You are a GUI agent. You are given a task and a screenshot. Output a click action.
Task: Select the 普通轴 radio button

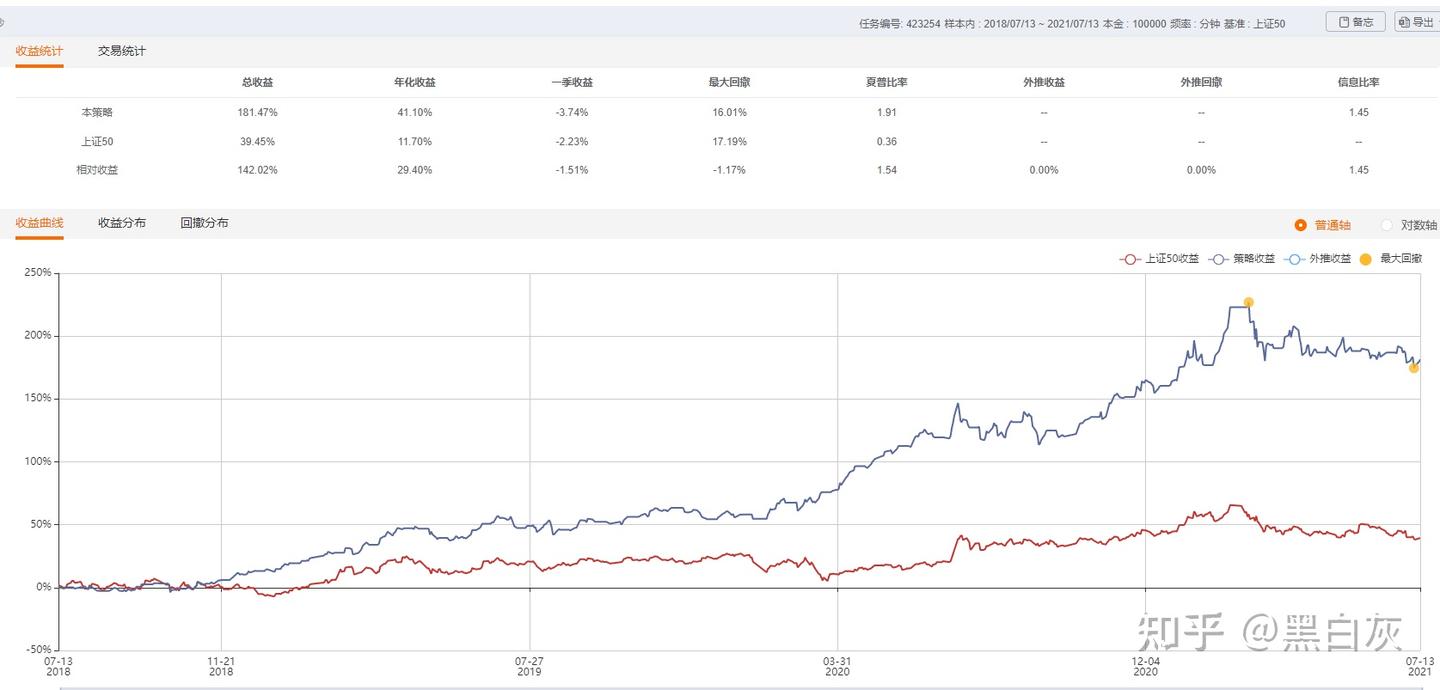pos(1301,226)
